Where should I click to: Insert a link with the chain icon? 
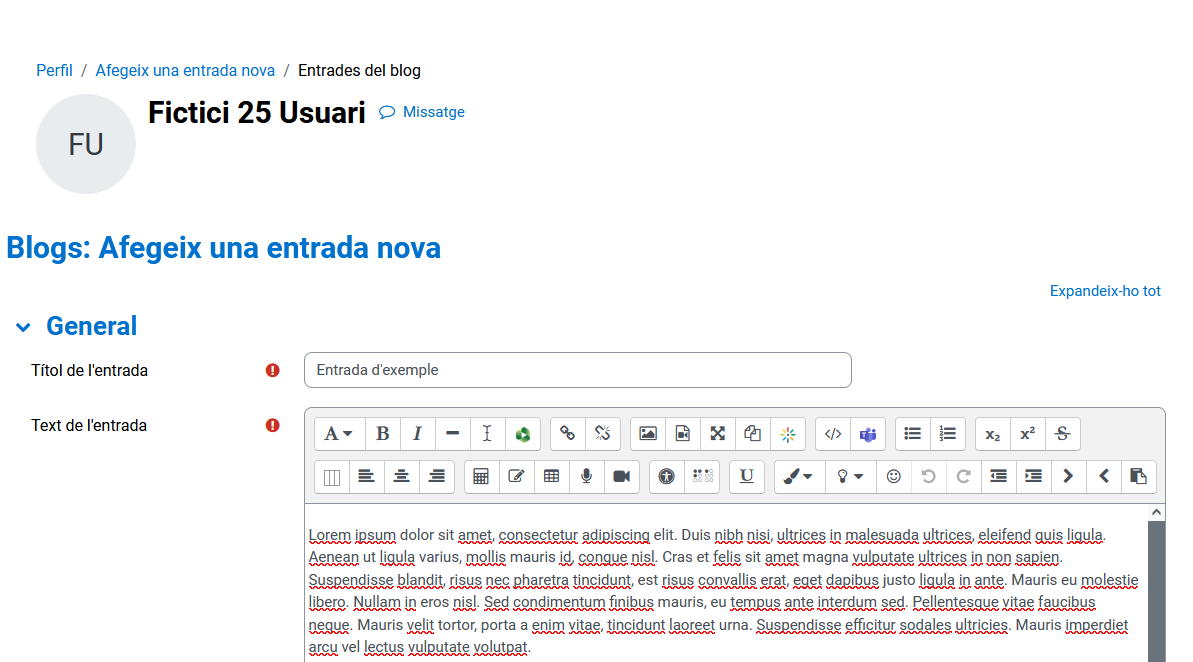click(x=567, y=434)
